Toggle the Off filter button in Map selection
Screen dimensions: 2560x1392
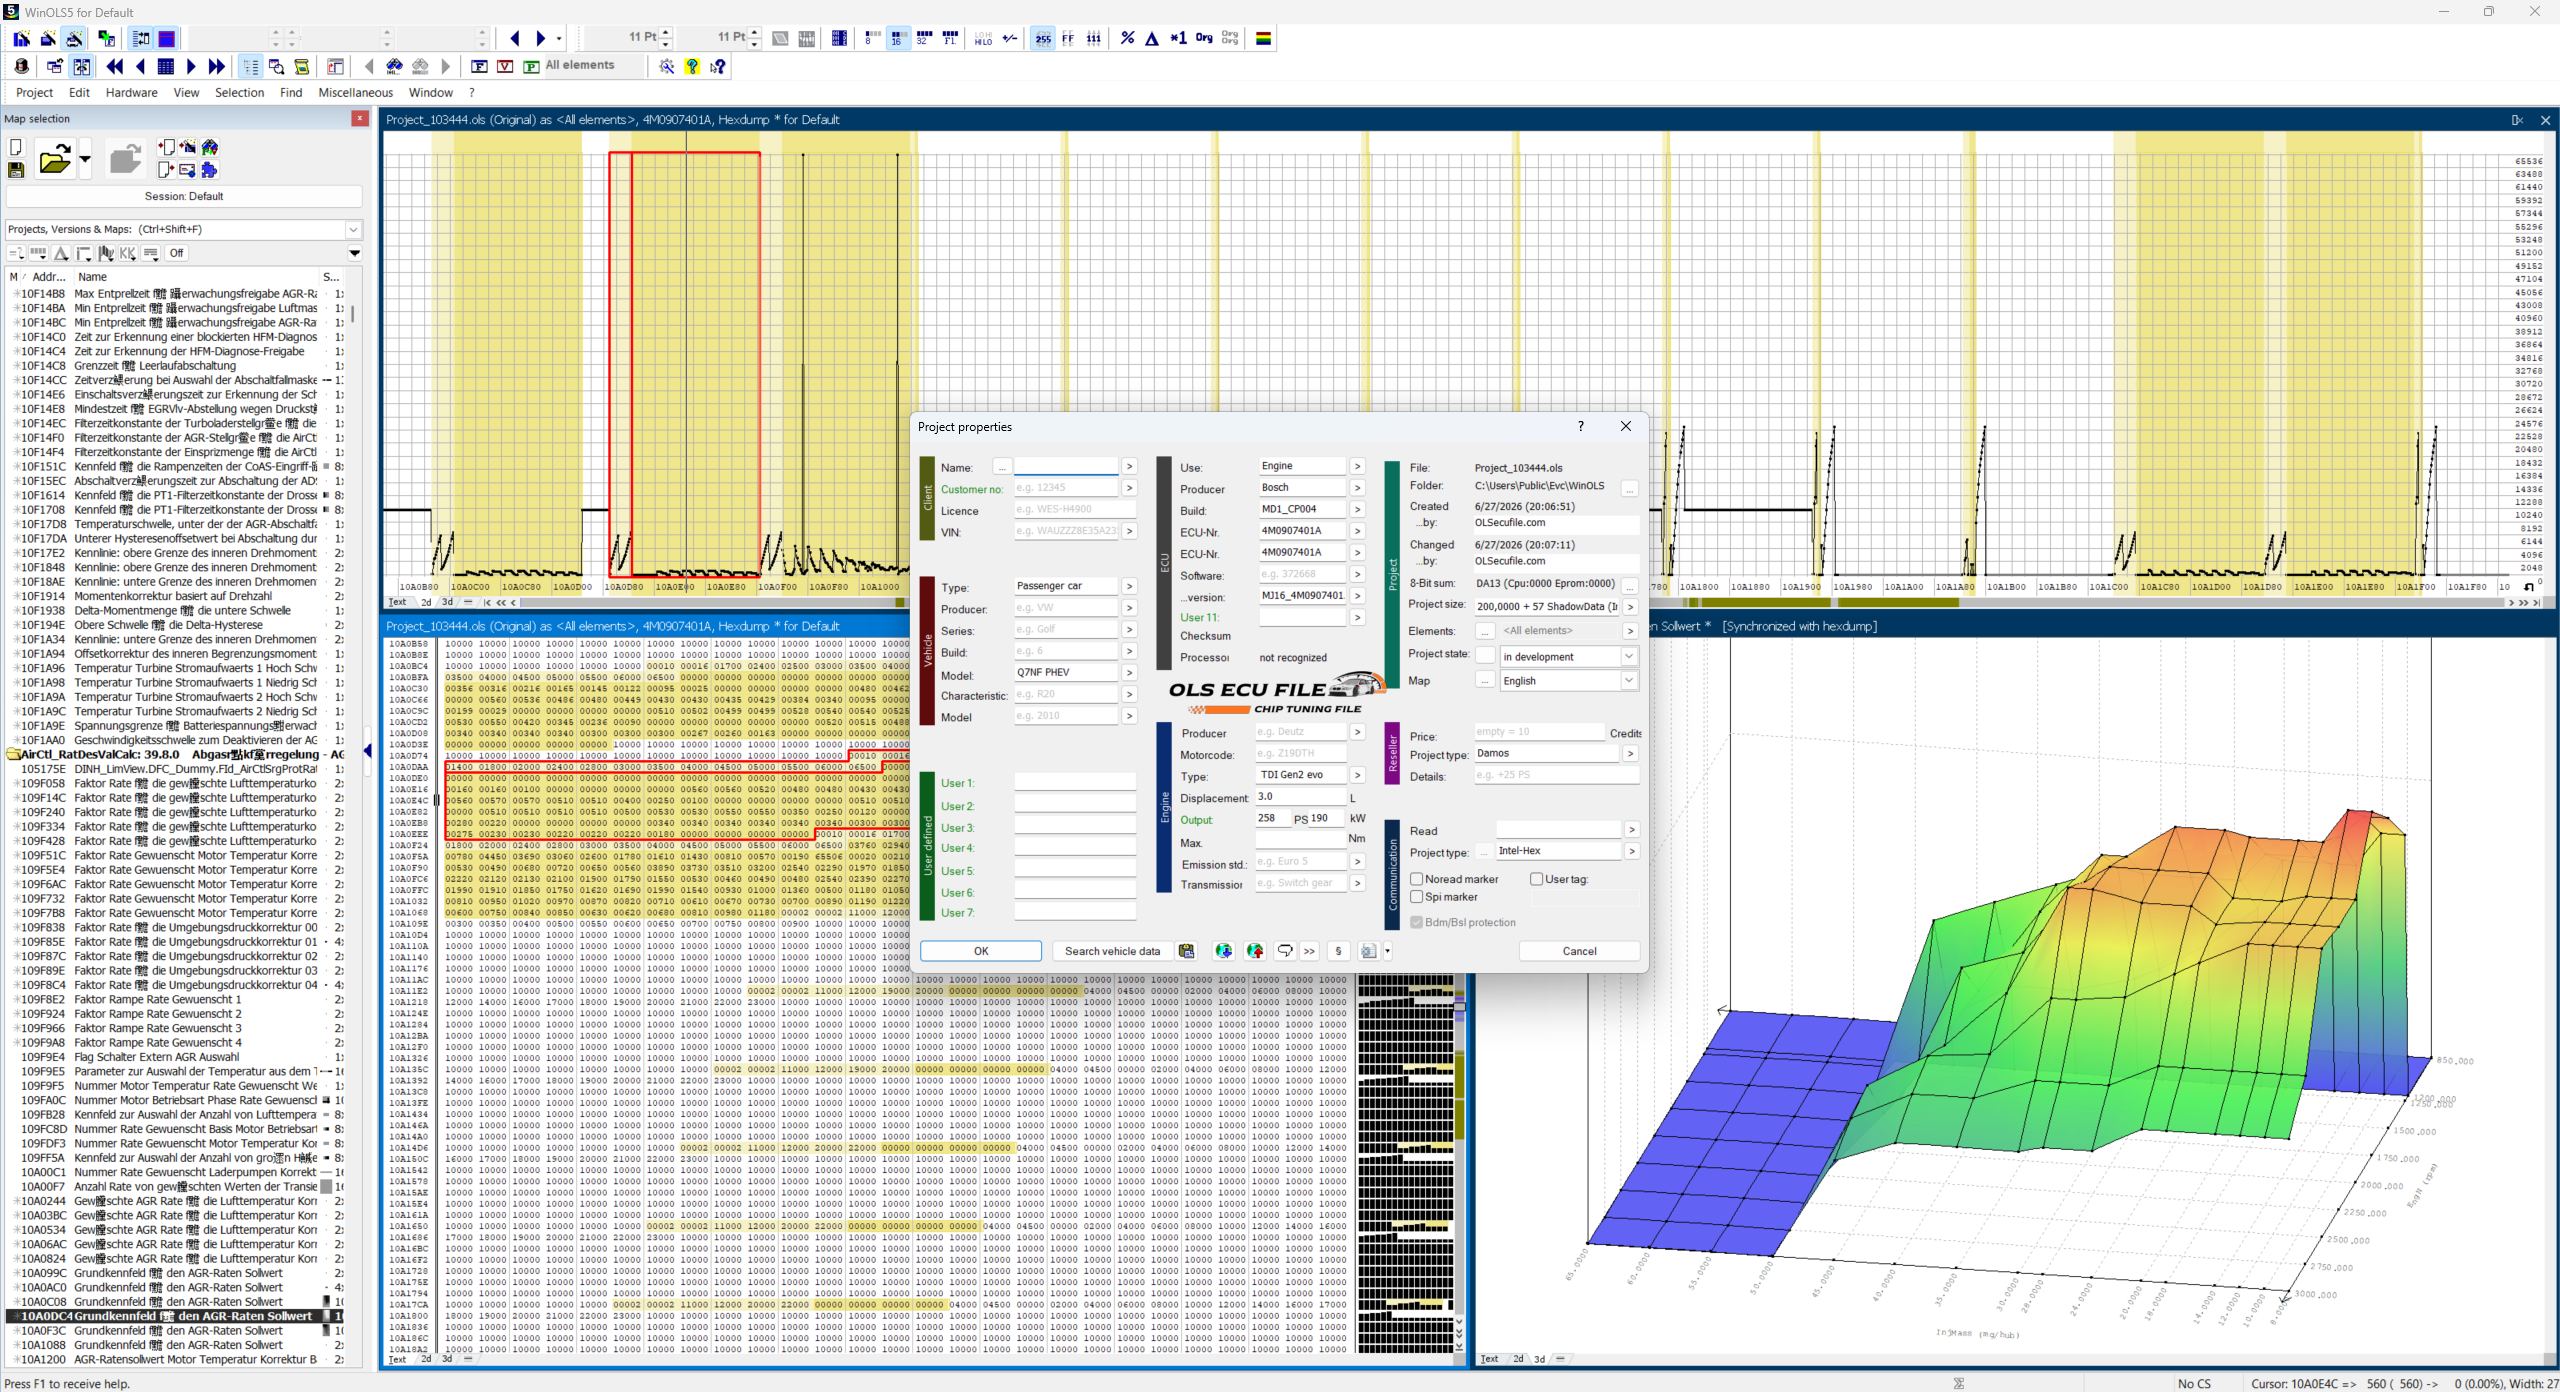177,253
